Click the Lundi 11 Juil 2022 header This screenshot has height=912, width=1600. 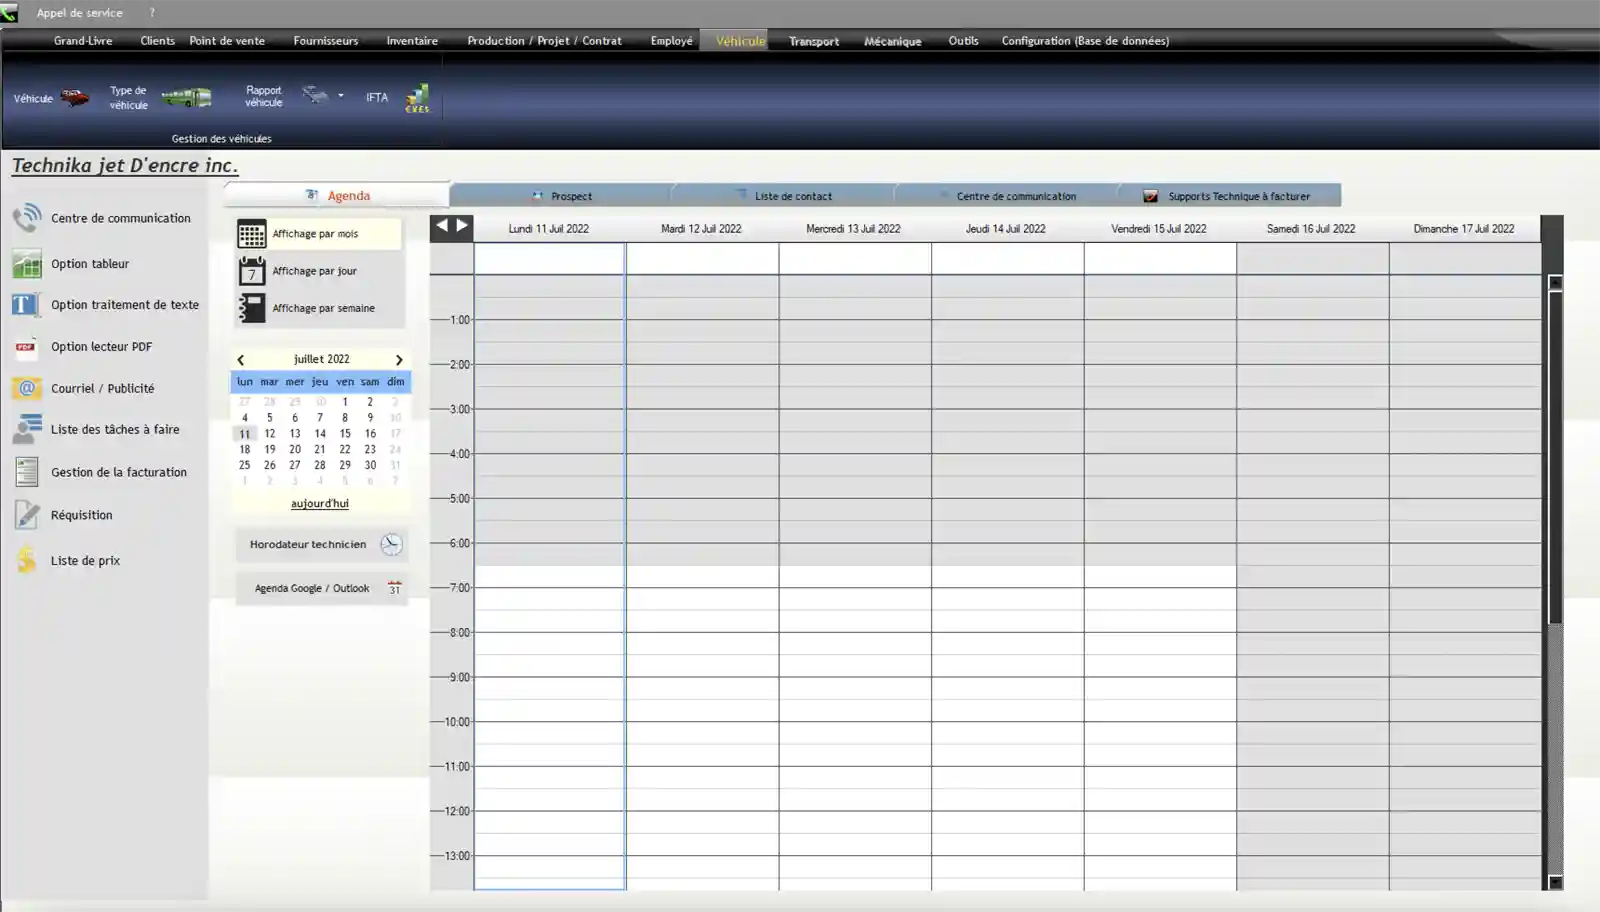point(549,229)
